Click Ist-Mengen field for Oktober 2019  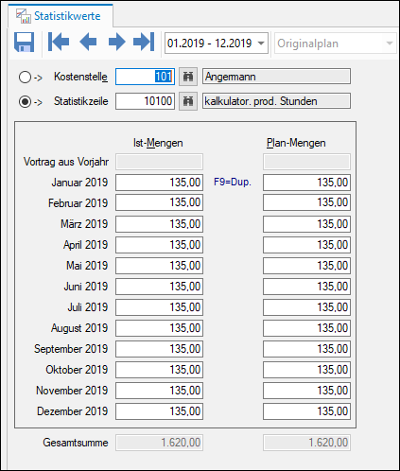159,370
